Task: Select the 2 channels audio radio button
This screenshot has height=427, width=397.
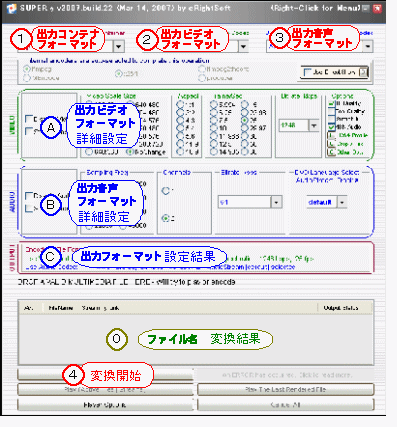Action: click(x=166, y=218)
